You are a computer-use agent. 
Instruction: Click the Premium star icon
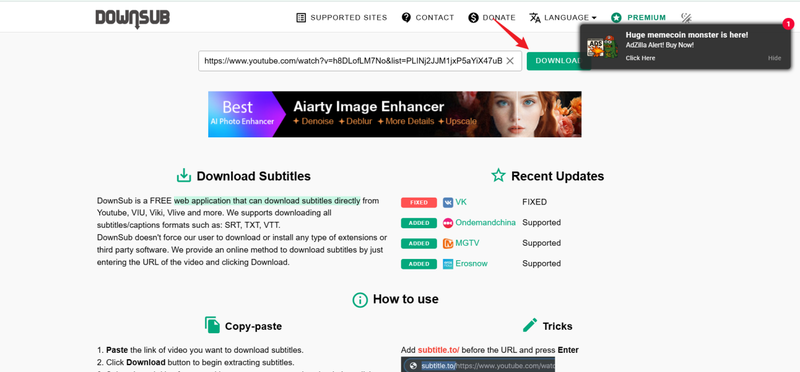616,18
